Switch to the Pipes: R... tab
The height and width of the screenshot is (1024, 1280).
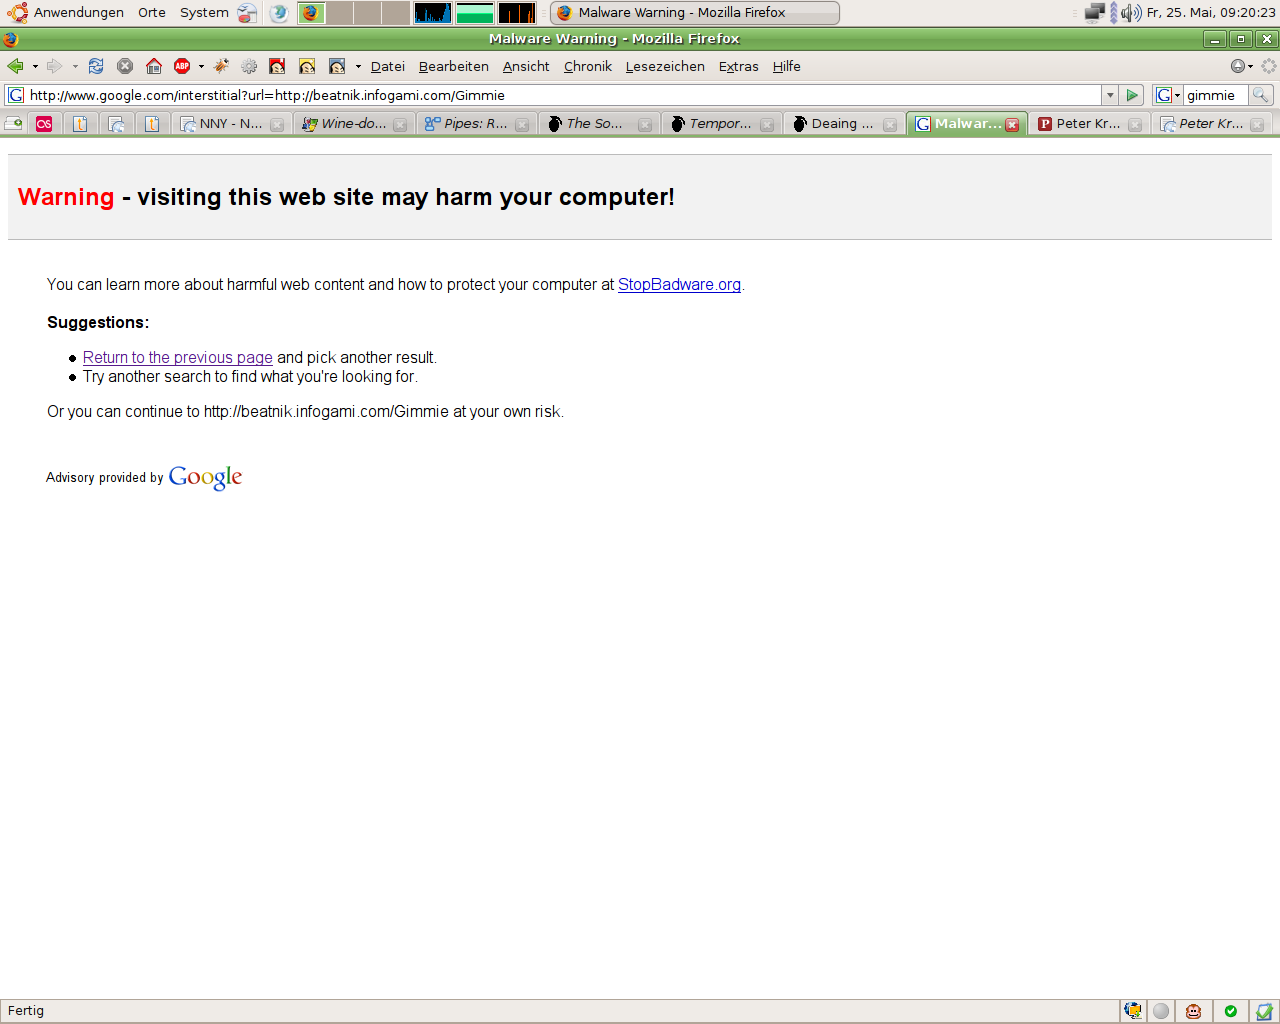coord(476,124)
